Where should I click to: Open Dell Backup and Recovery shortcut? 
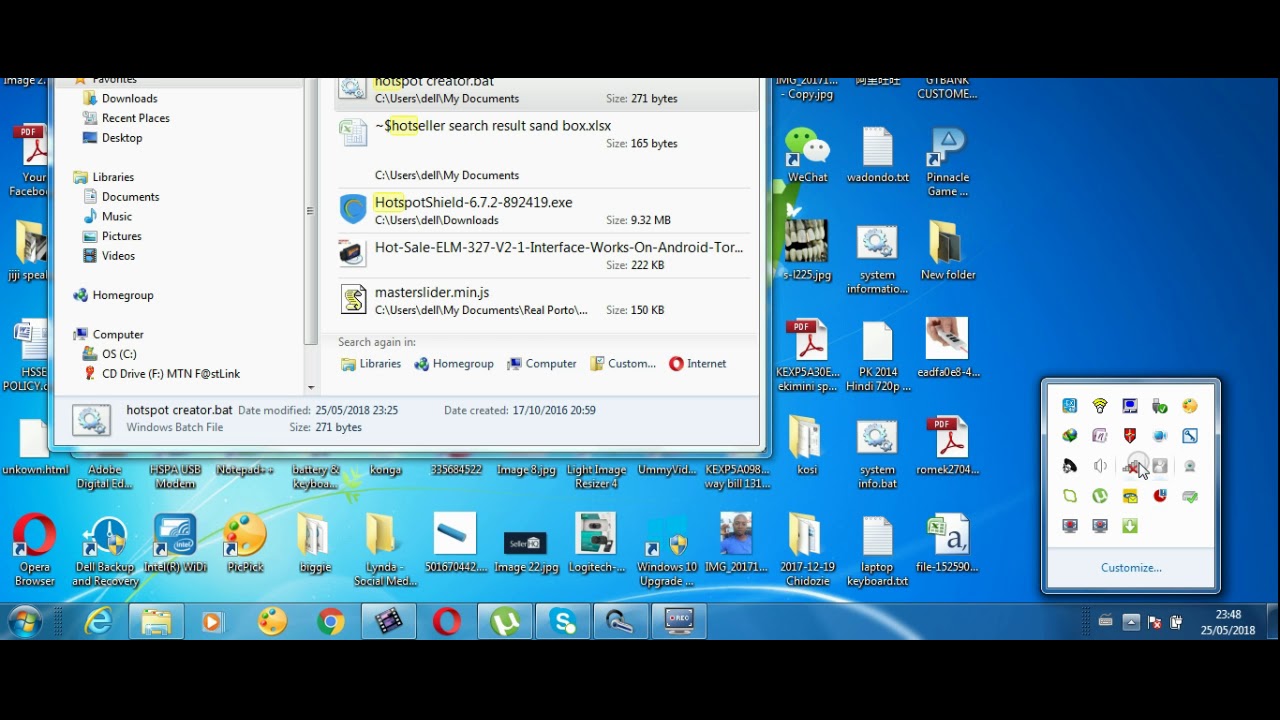[106, 550]
